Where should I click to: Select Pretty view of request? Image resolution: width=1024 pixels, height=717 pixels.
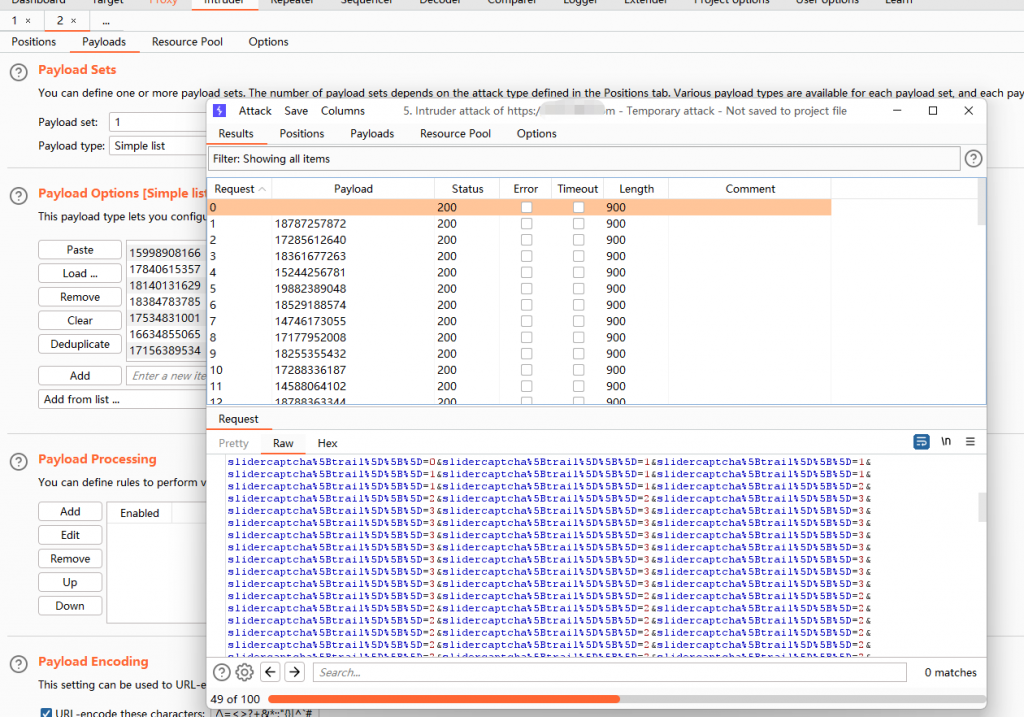point(233,443)
